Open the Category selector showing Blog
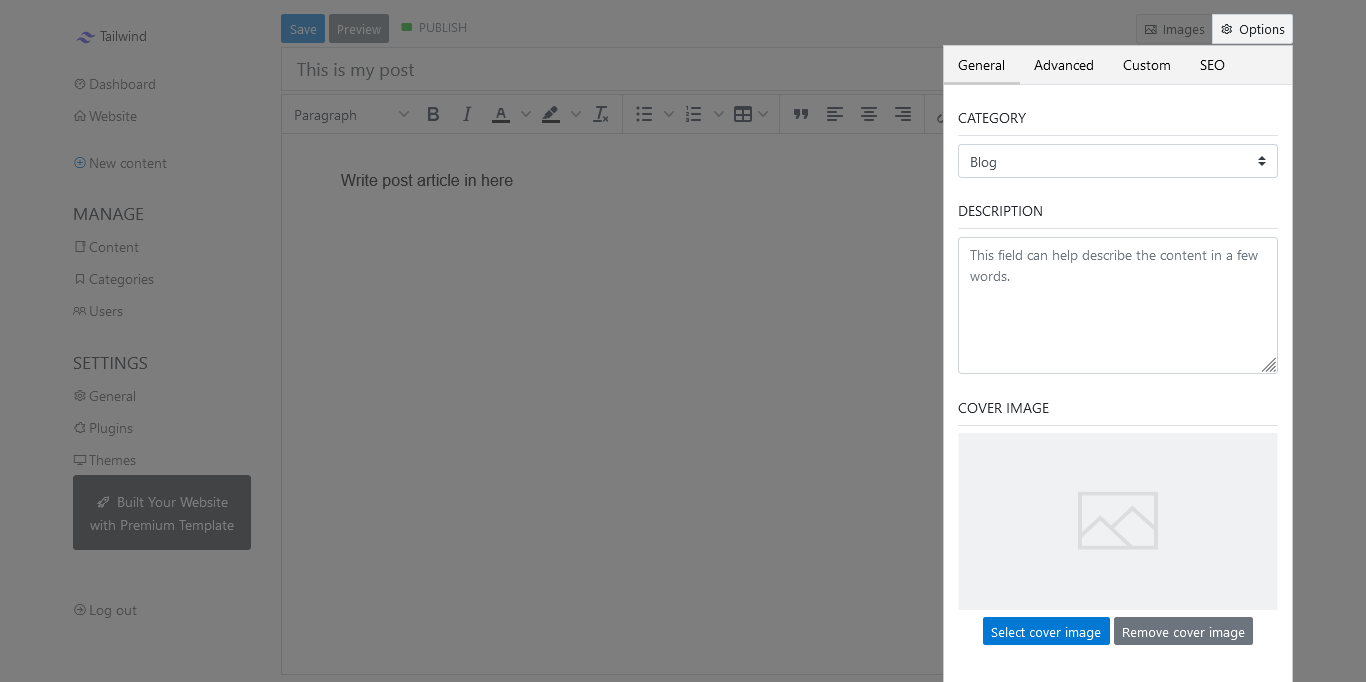This screenshot has width=1366, height=682. [1117, 160]
